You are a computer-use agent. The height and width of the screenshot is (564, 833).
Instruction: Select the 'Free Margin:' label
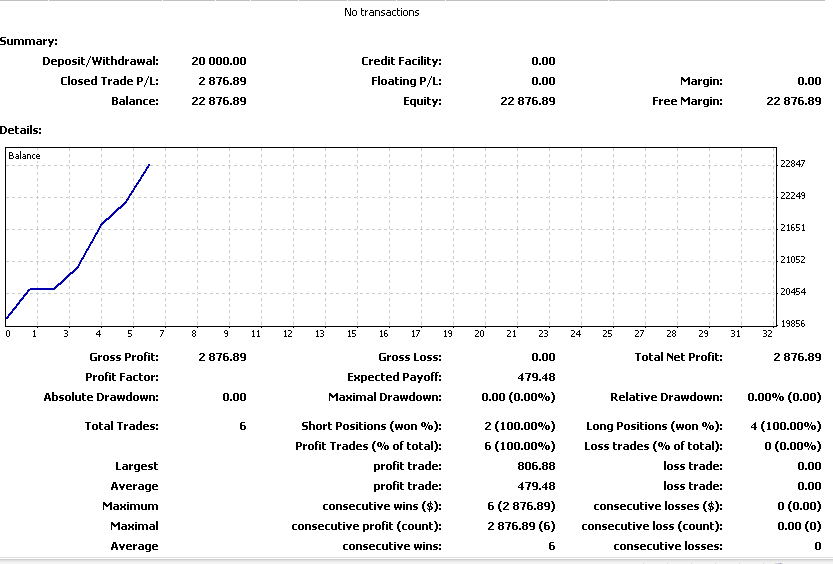(687, 101)
